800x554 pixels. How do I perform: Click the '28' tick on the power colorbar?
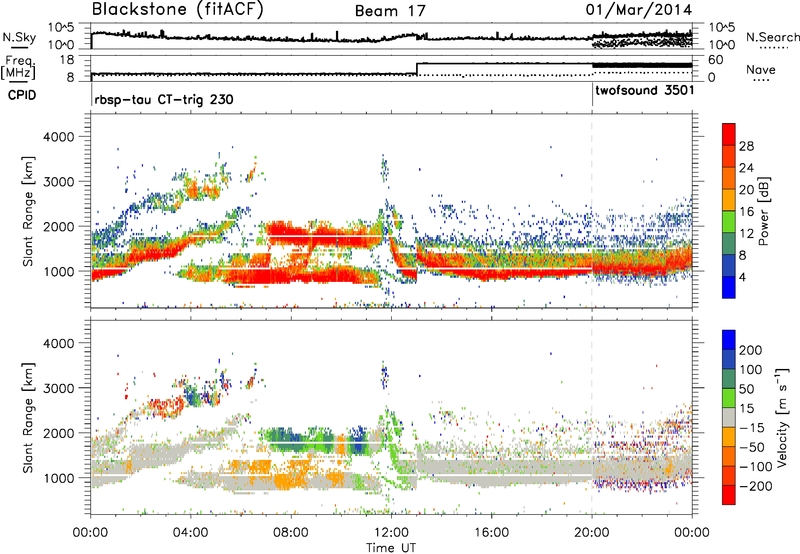tap(746, 146)
